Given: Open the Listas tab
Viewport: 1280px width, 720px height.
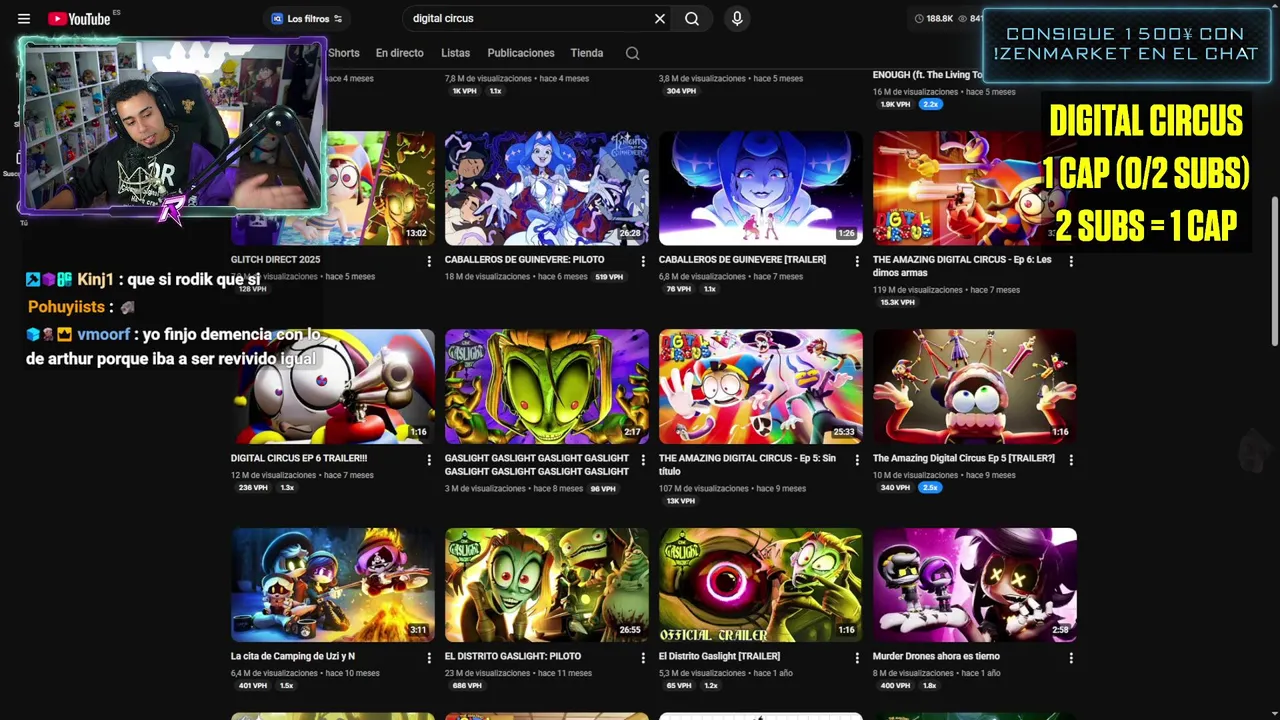Looking at the screenshot, I should (x=455, y=53).
